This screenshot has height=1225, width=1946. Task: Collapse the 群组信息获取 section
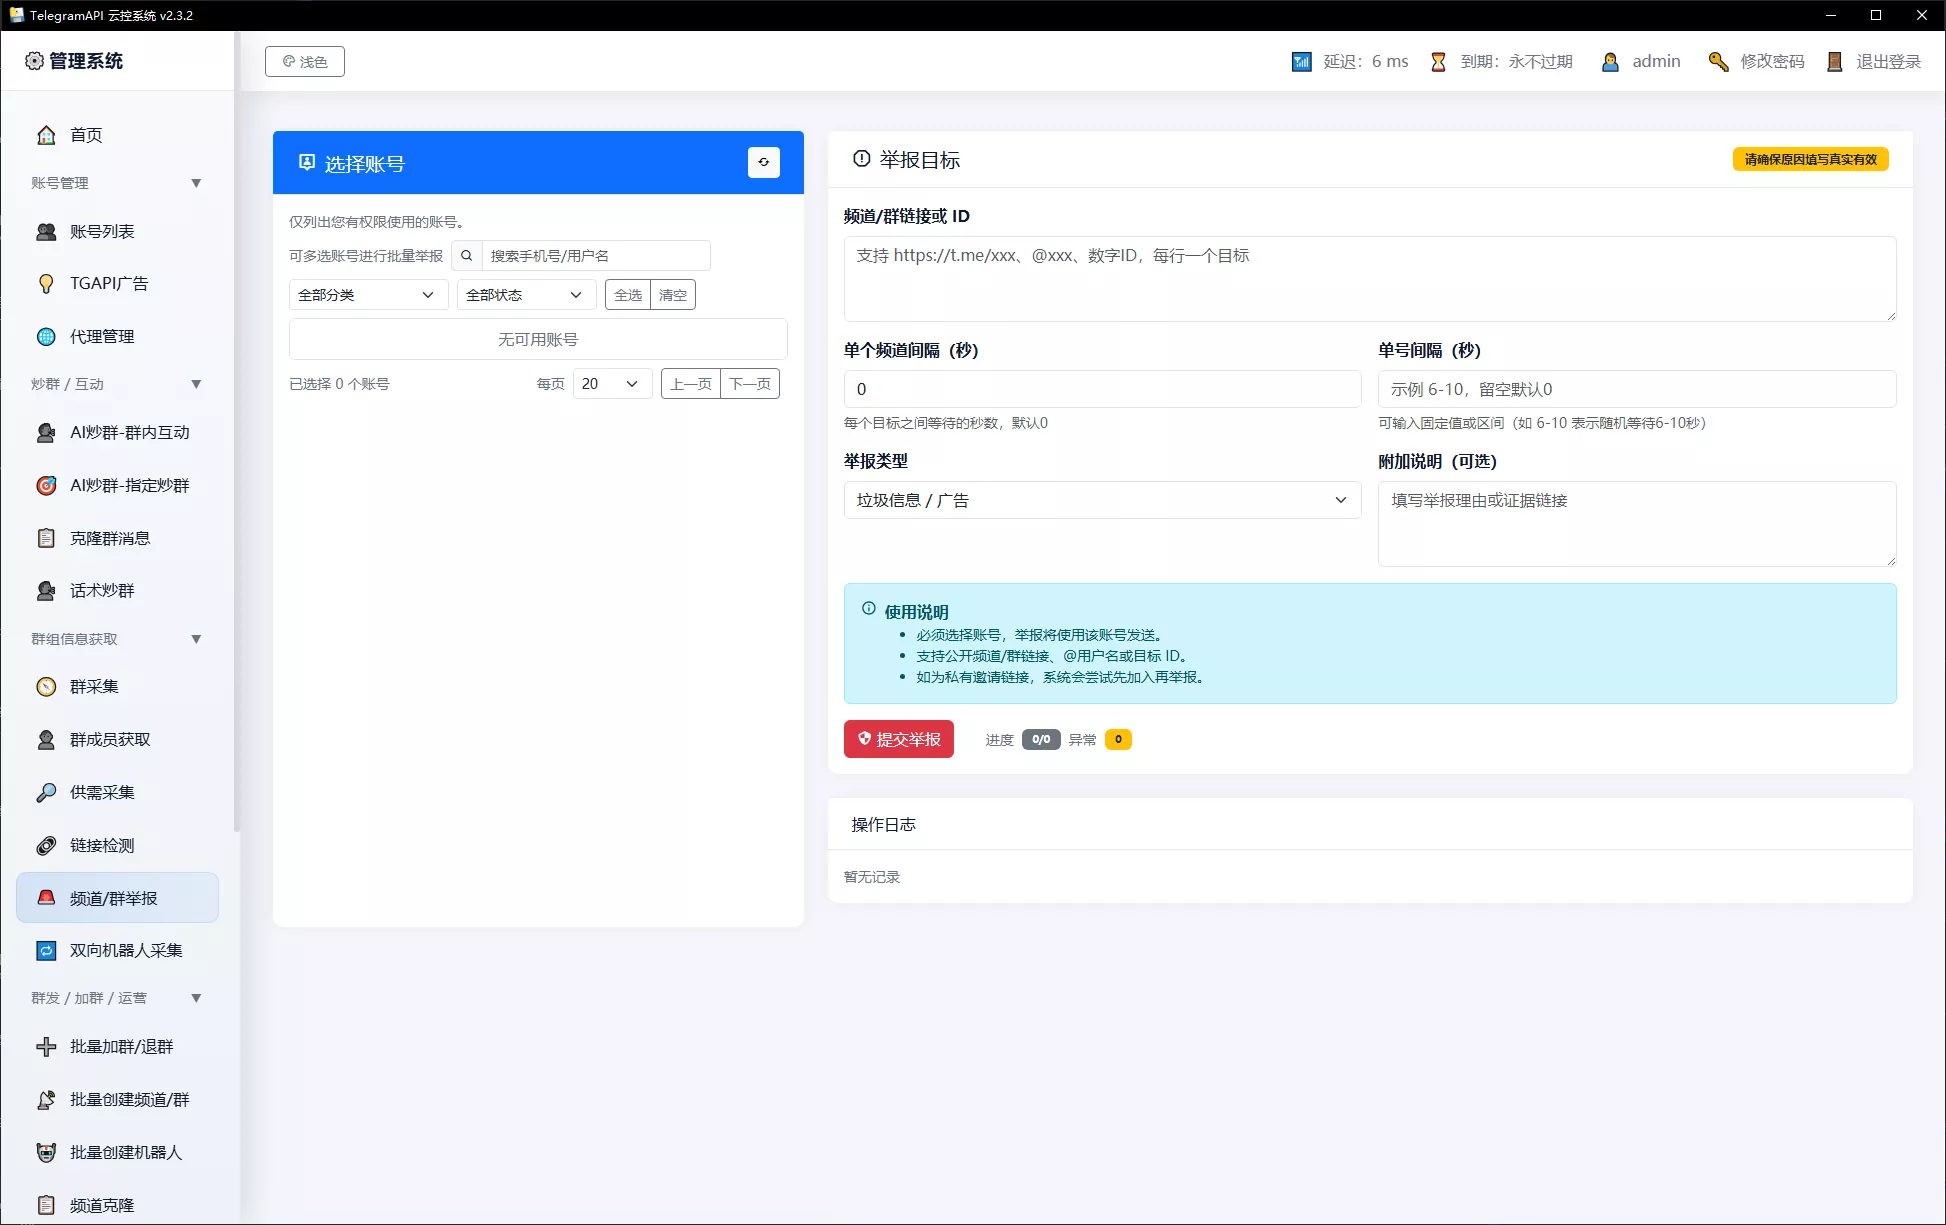tap(196, 639)
